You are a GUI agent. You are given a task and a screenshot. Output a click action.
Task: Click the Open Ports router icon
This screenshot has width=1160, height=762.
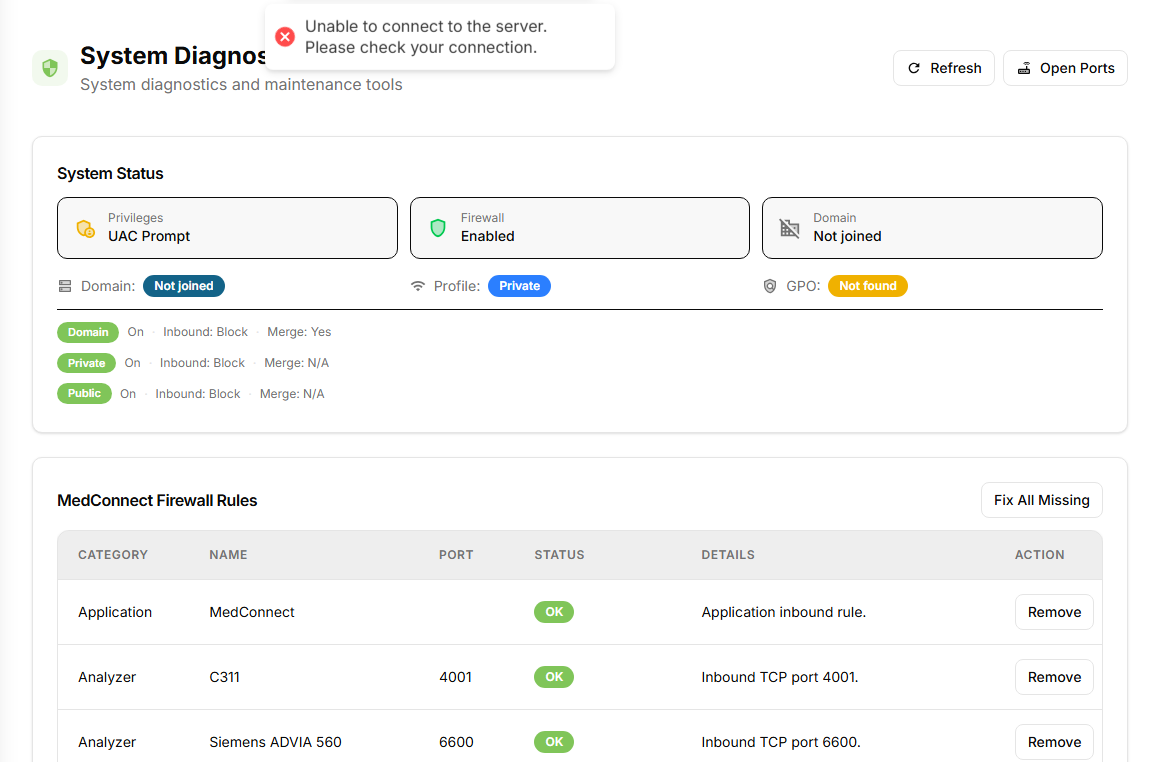tap(1024, 68)
